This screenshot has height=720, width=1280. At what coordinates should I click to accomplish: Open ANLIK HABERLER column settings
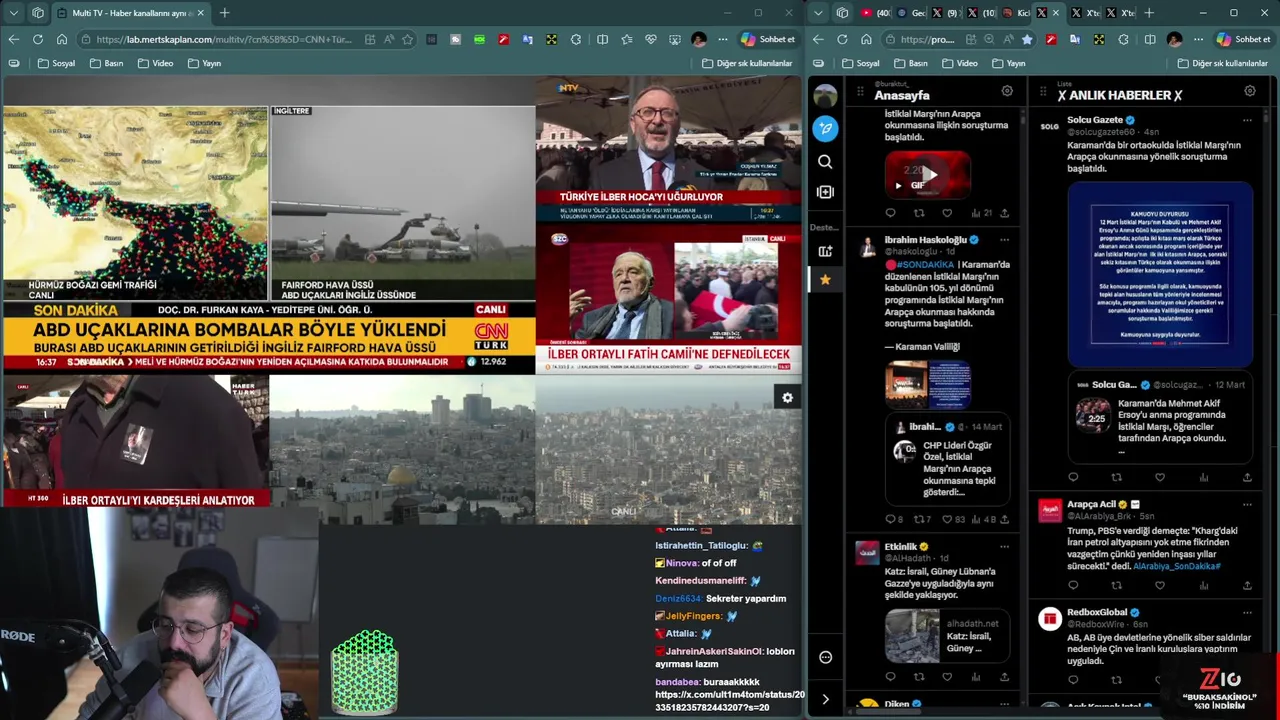1249,91
